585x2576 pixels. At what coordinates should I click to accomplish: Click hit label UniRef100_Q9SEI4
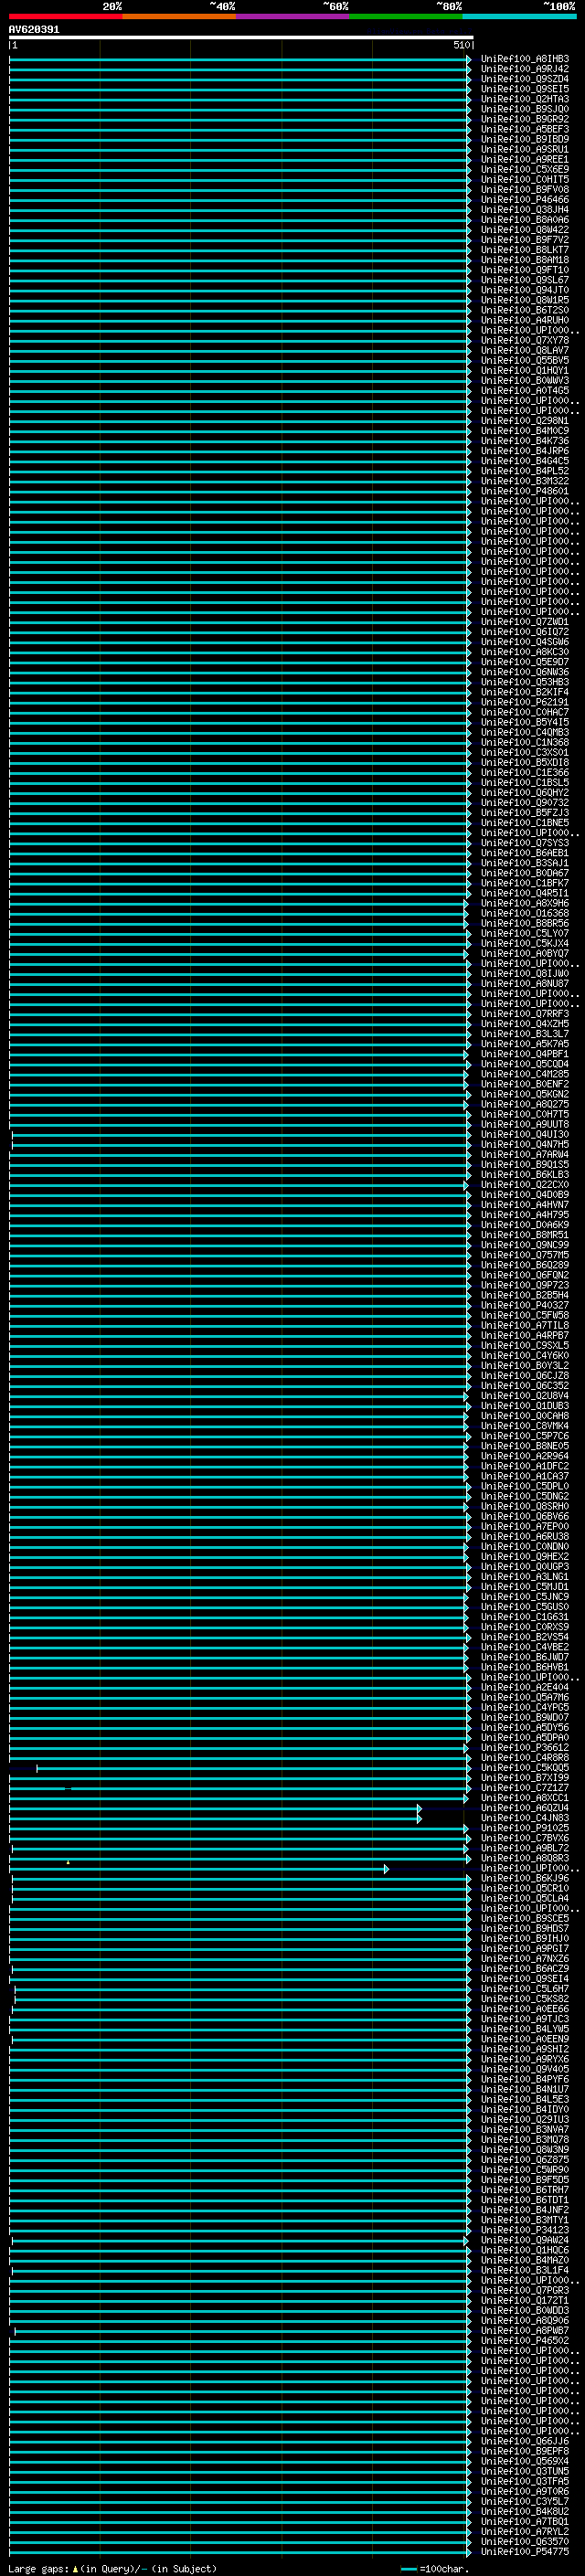(525, 1979)
